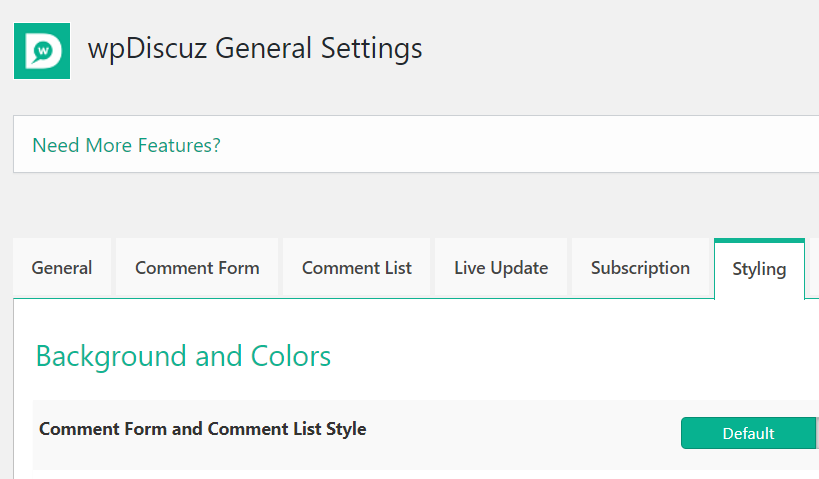Click the green wpDiscuz logo icon
Image resolution: width=819 pixels, height=479 pixels.
coord(42,50)
